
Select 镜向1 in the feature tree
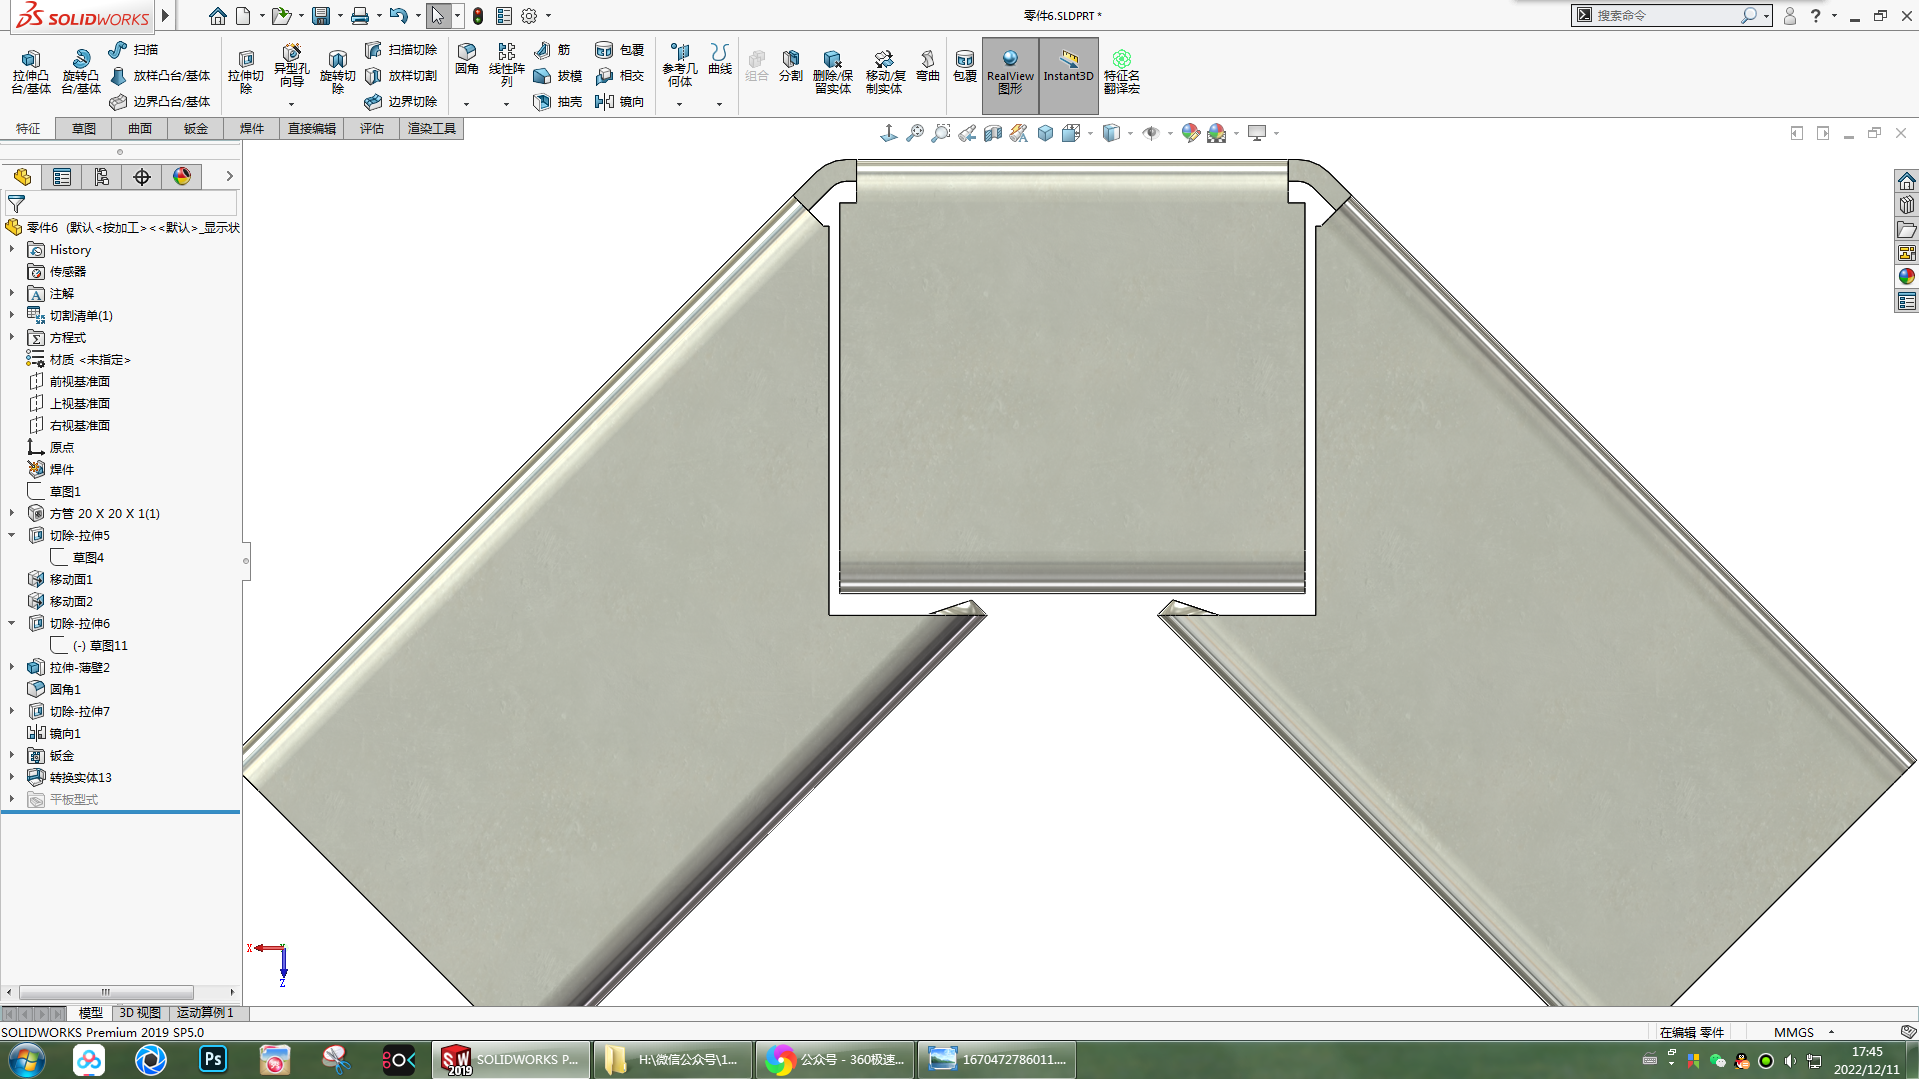(65, 733)
